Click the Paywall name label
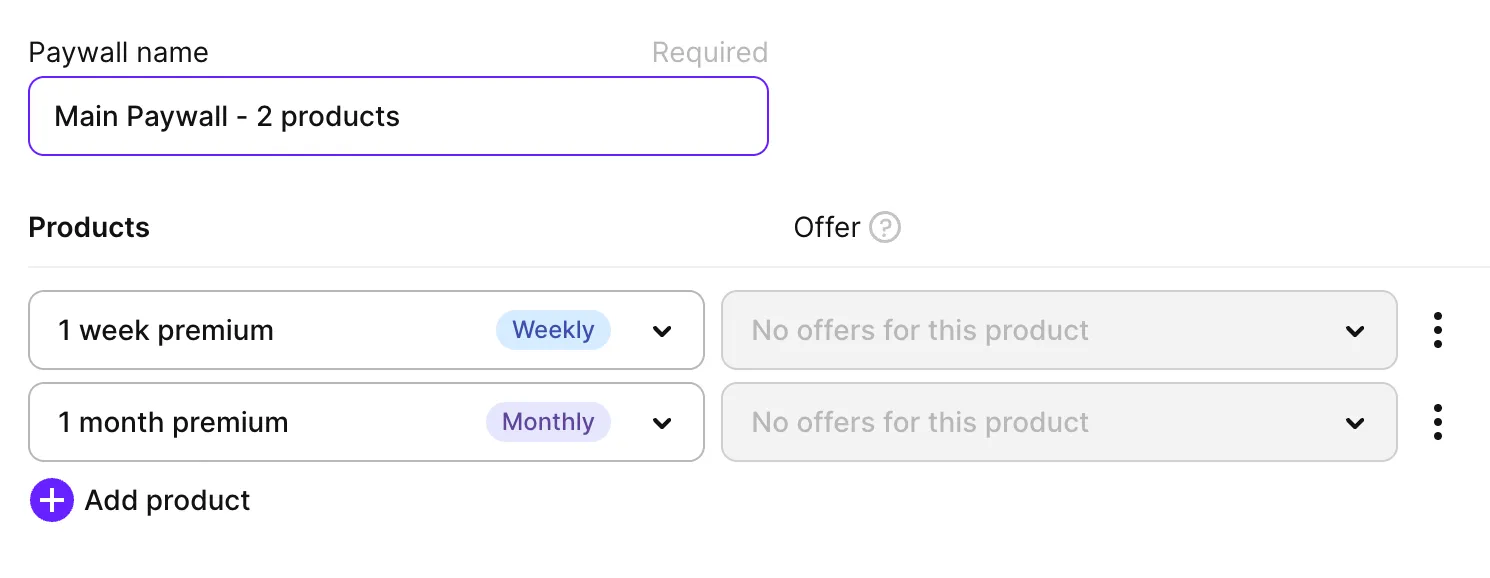Viewport: 1490px width, 578px height. [118, 53]
